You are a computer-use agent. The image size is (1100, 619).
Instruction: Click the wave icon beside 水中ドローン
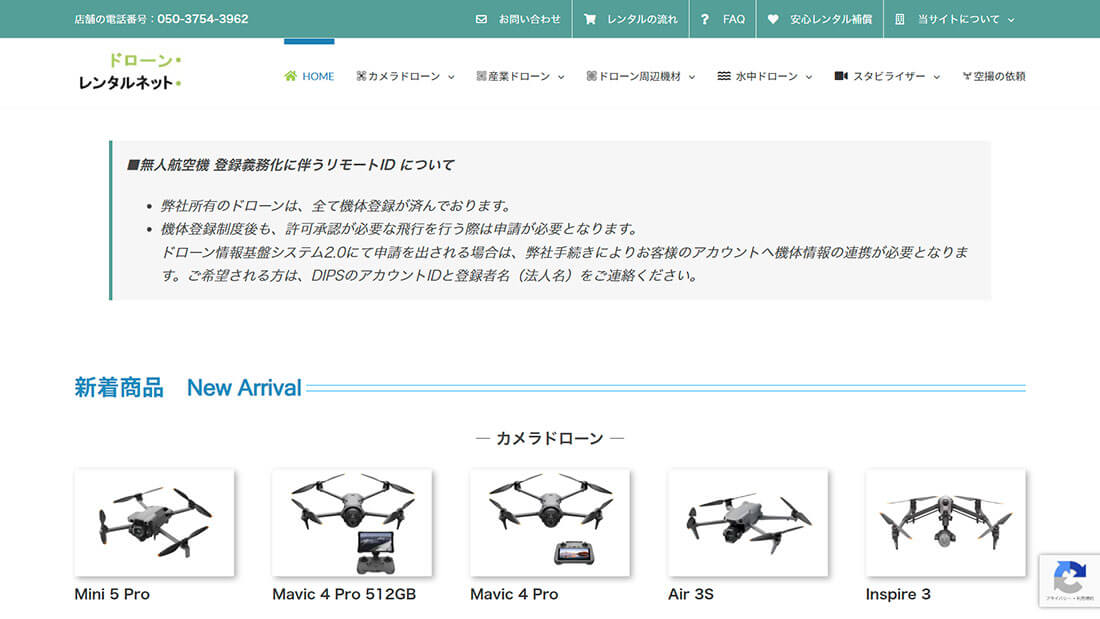724,76
